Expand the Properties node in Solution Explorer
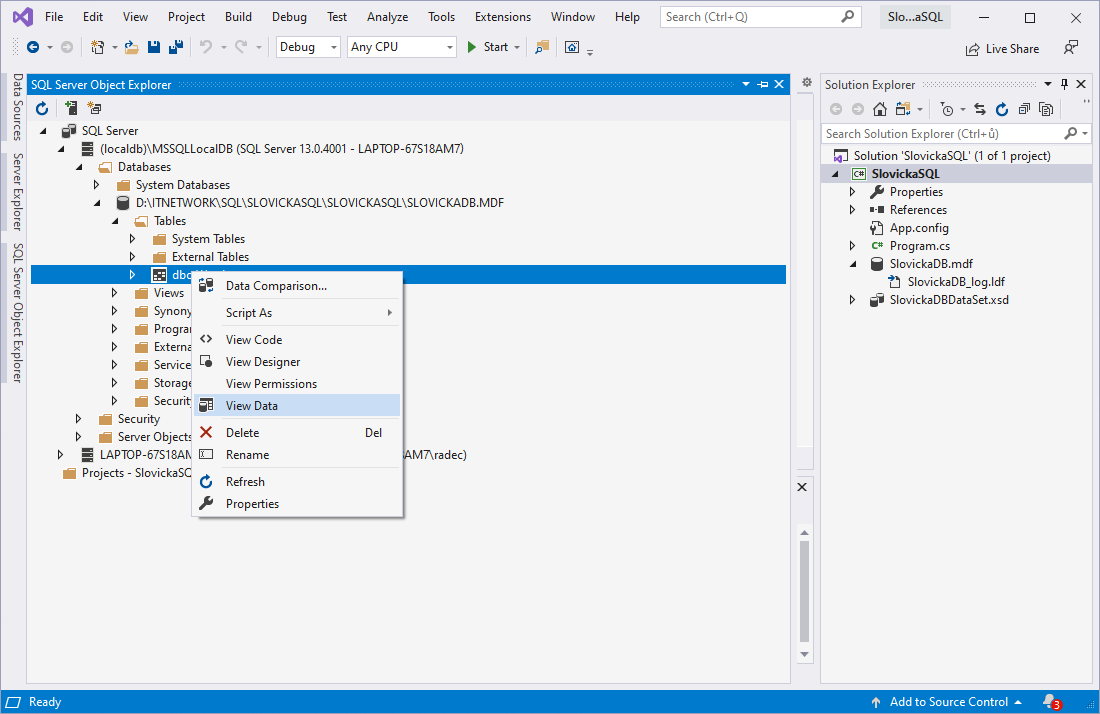 (852, 191)
